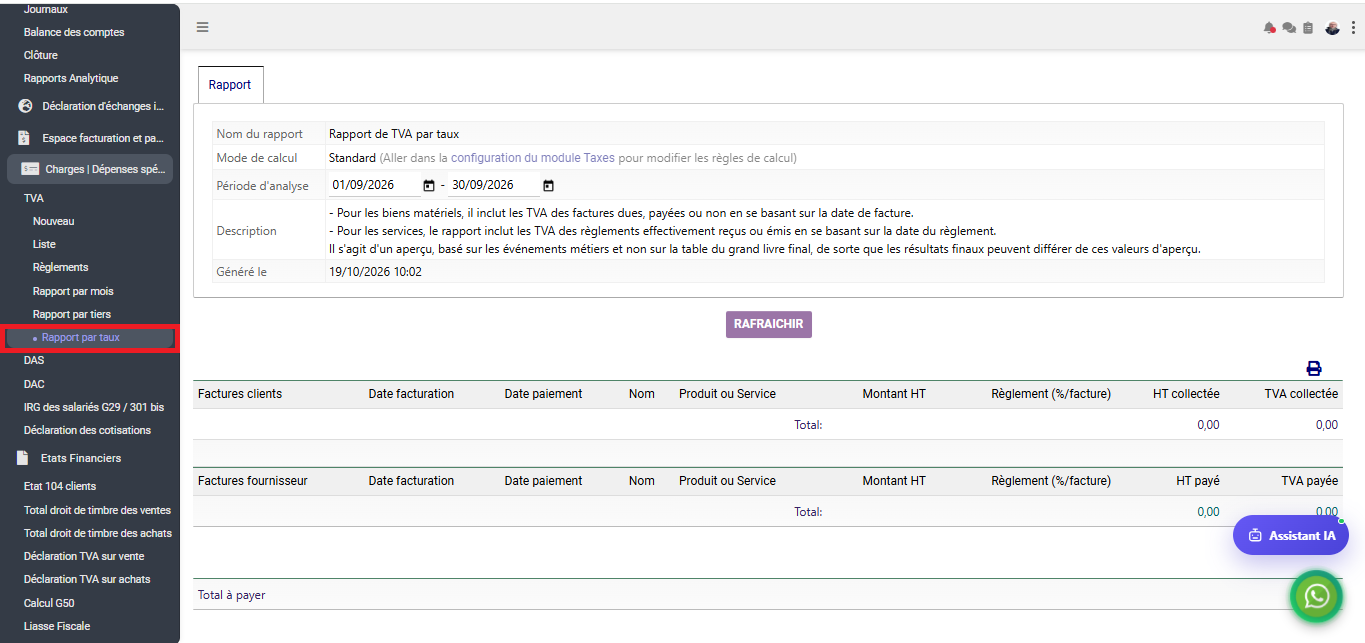Open Rapport par tiers in sidebar
This screenshot has height=643, width=1365.
(72, 314)
